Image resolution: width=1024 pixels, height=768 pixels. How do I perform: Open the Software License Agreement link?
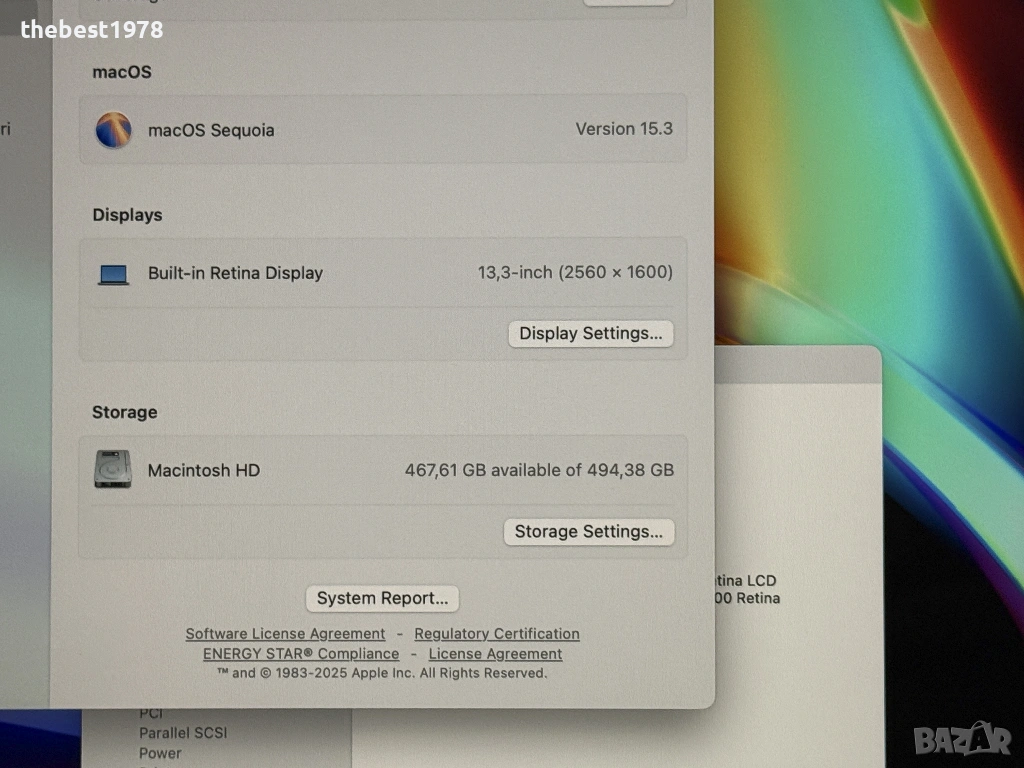pyautogui.click(x=285, y=634)
